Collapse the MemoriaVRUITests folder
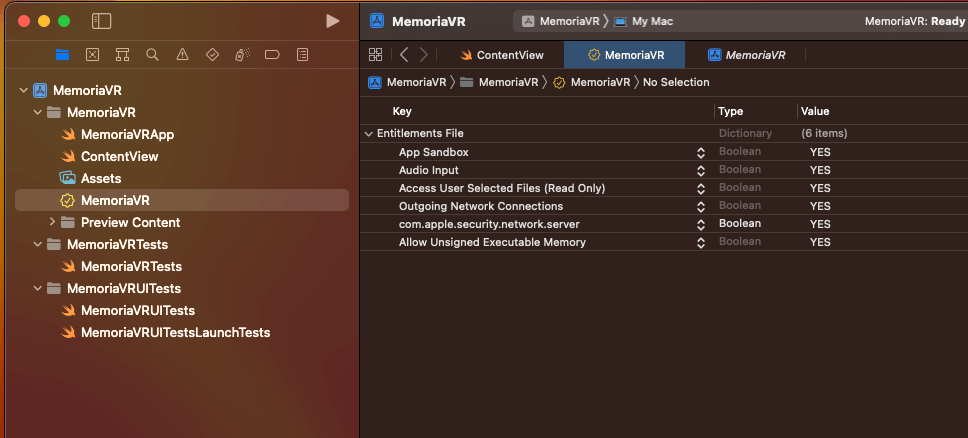The width and height of the screenshot is (968, 438). [38, 288]
